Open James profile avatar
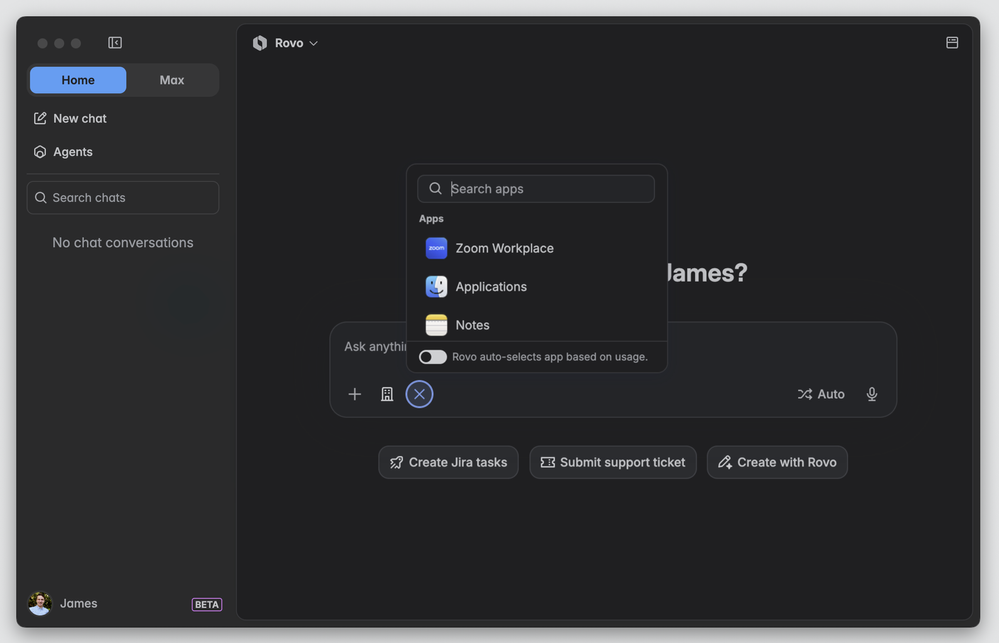This screenshot has height=643, width=999. 40,603
